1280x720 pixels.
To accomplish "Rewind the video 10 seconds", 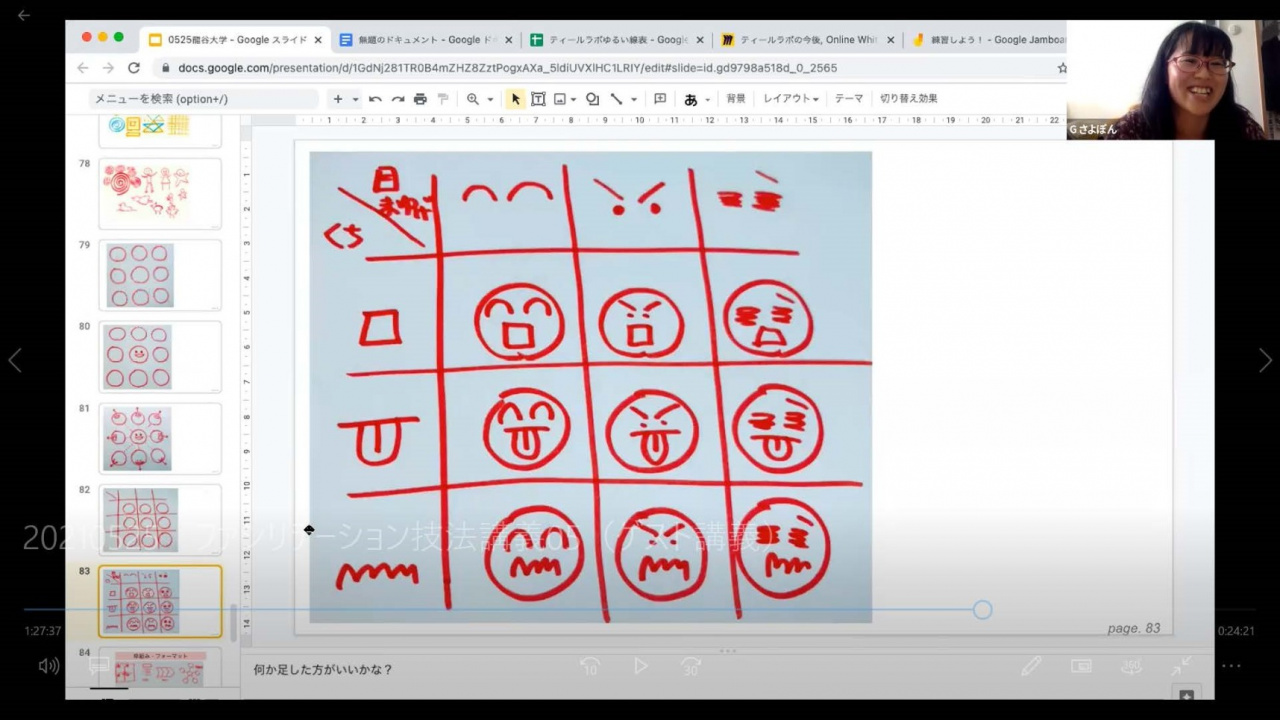I will click(x=590, y=666).
